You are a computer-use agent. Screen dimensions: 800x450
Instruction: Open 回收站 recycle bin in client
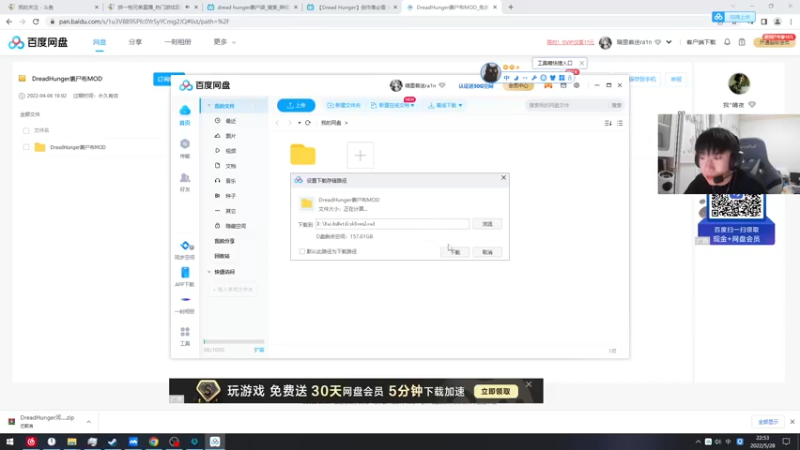pos(222,256)
